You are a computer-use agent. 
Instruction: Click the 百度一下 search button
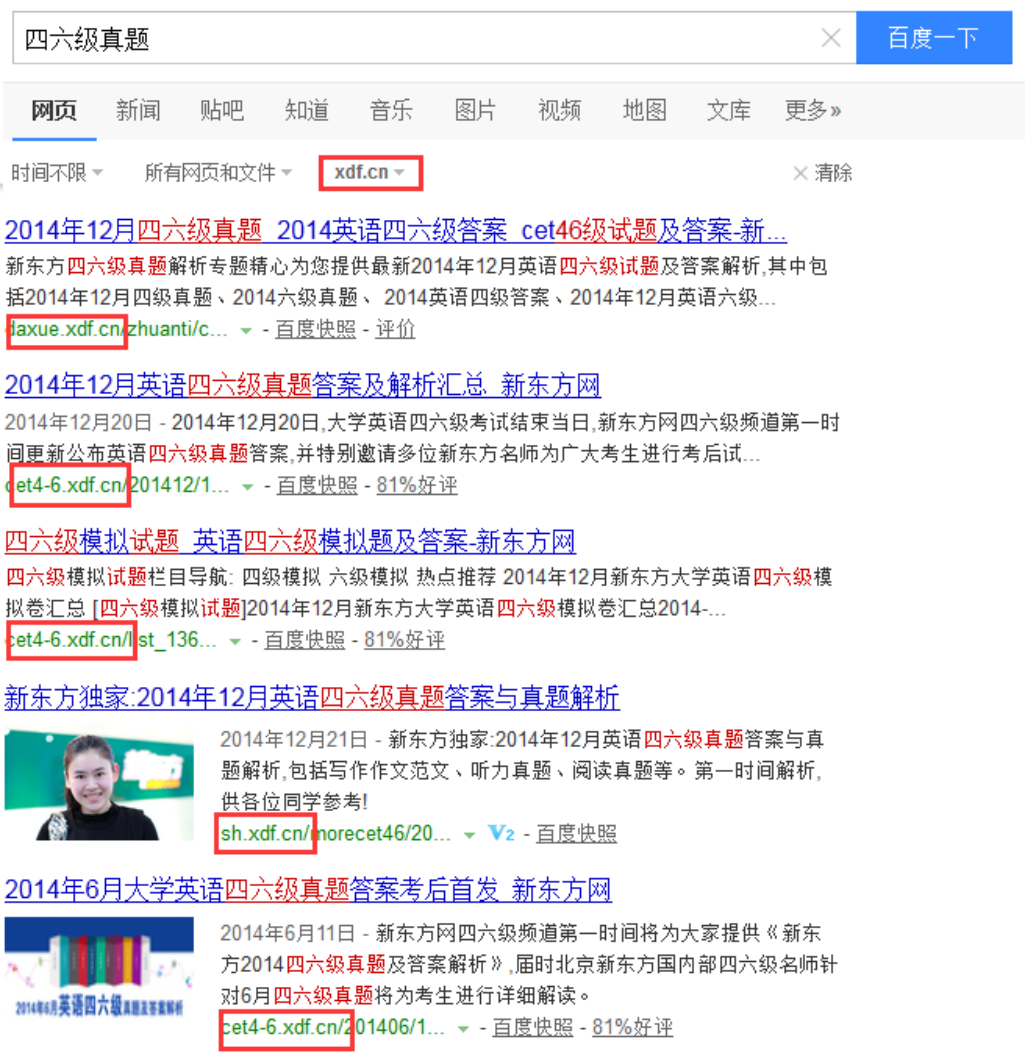click(933, 38)
